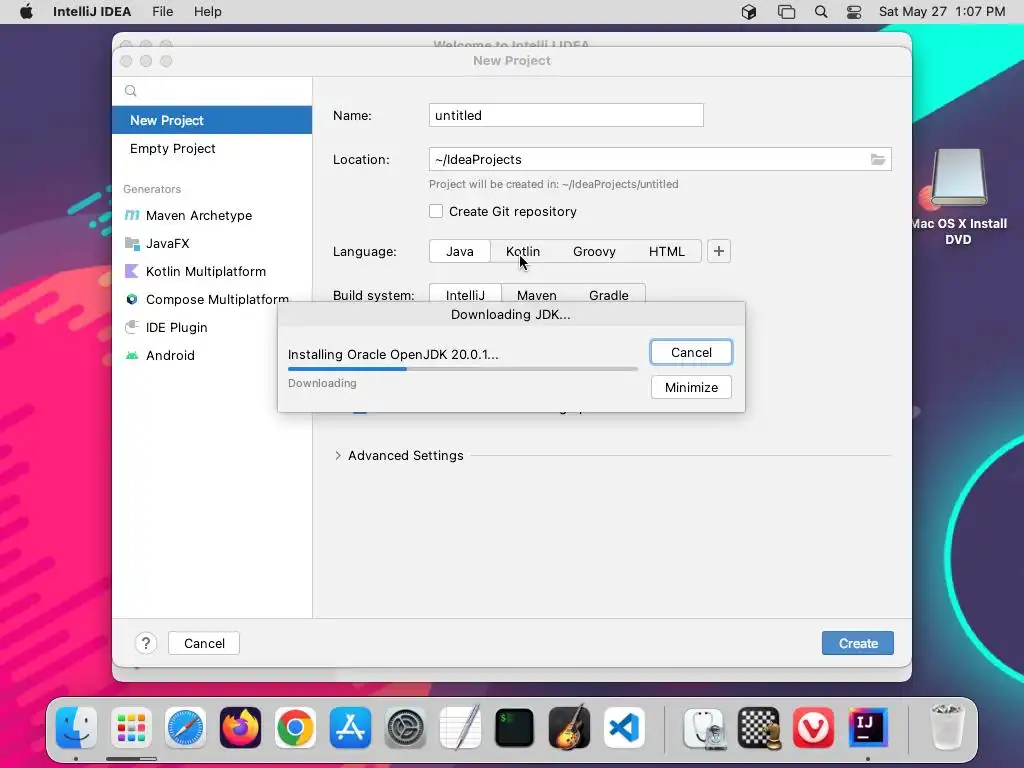
Task: Choose Gradle build system
Action: click(609, 295)
